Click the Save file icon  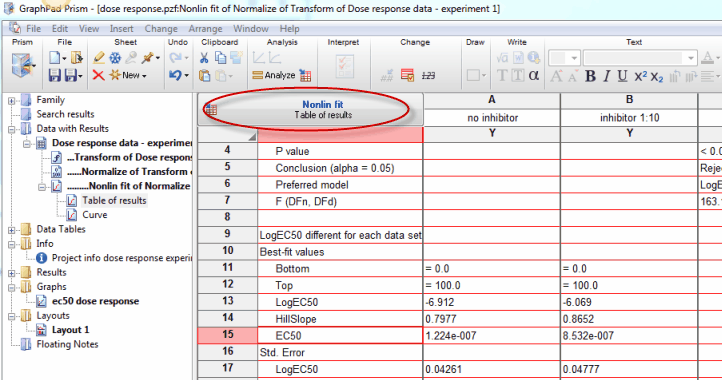coord(55,75)
